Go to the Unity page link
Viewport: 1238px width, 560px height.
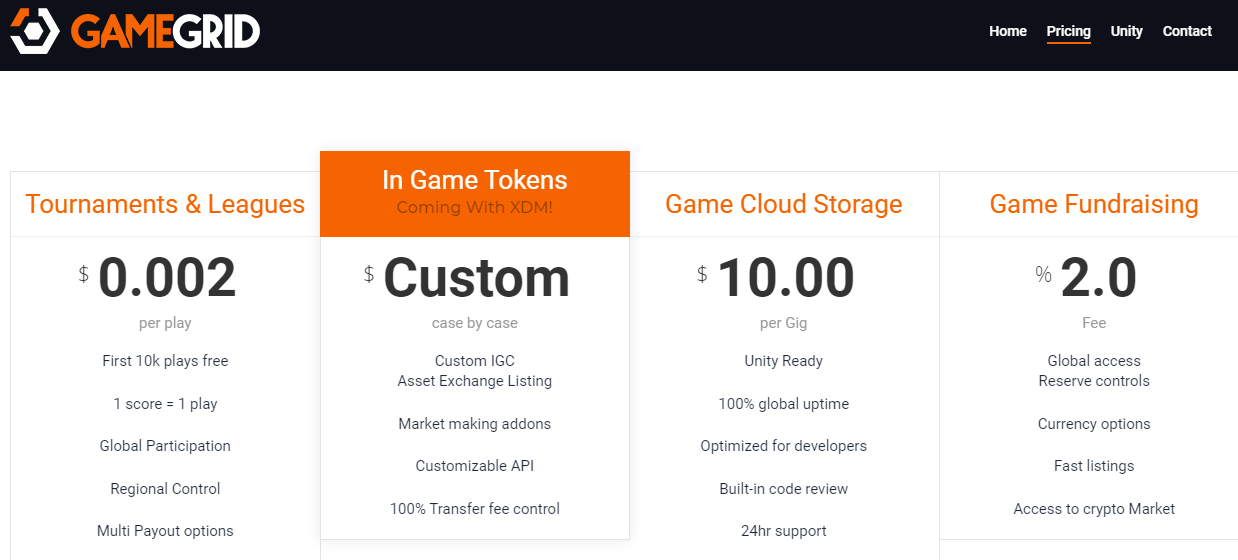click(x=1126, y=31)
